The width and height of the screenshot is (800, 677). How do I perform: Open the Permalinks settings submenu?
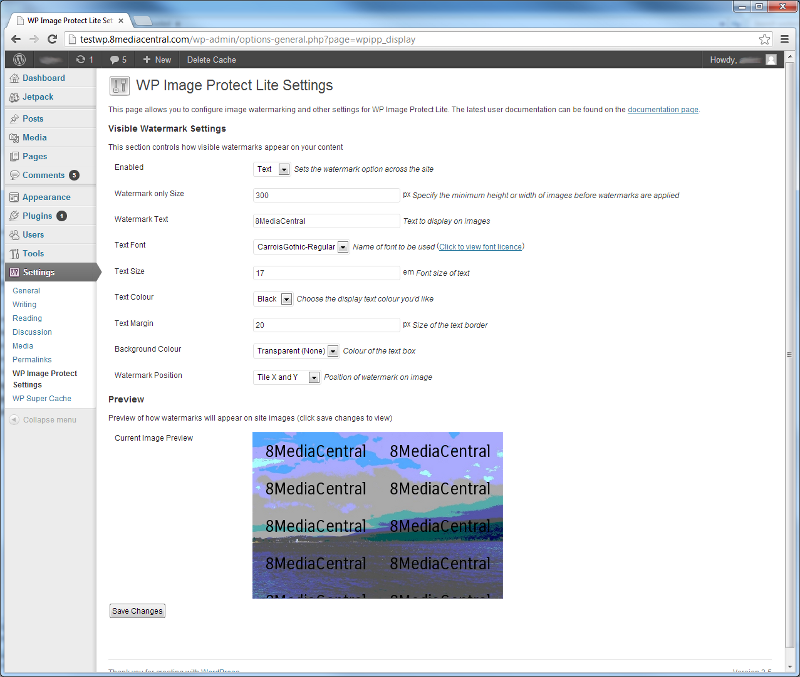click(32, 360)
